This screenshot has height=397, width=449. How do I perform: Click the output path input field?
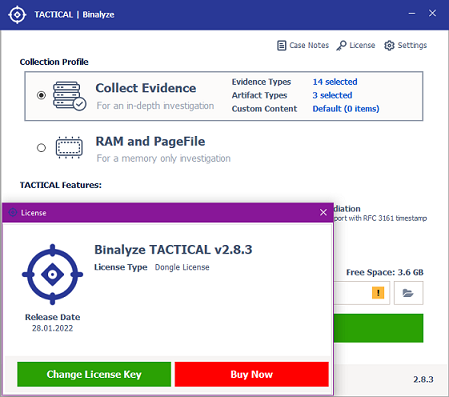point(362,293)
